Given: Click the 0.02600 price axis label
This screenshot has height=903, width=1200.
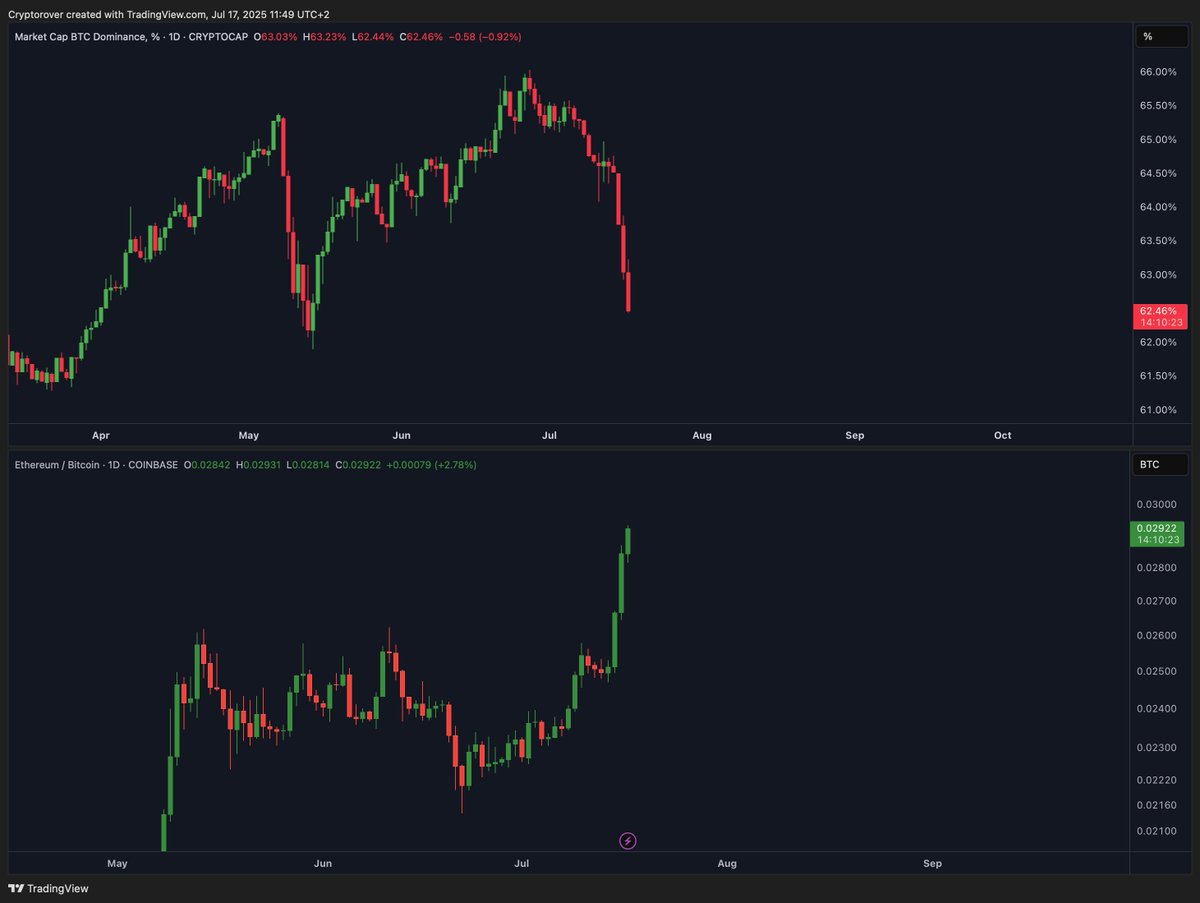Looking at the screenshot, I should pos(1157,636).
